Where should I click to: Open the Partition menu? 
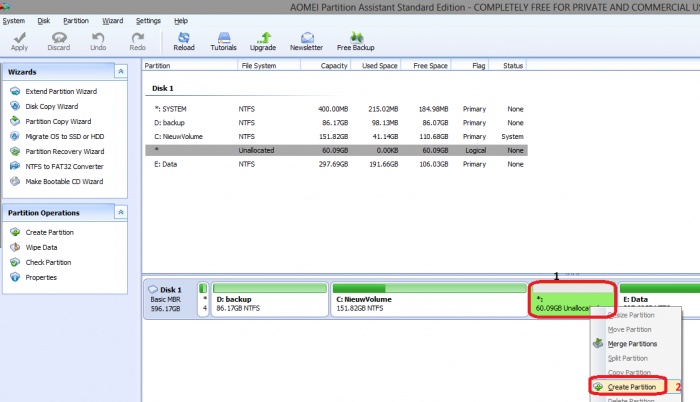coord(76,21)
